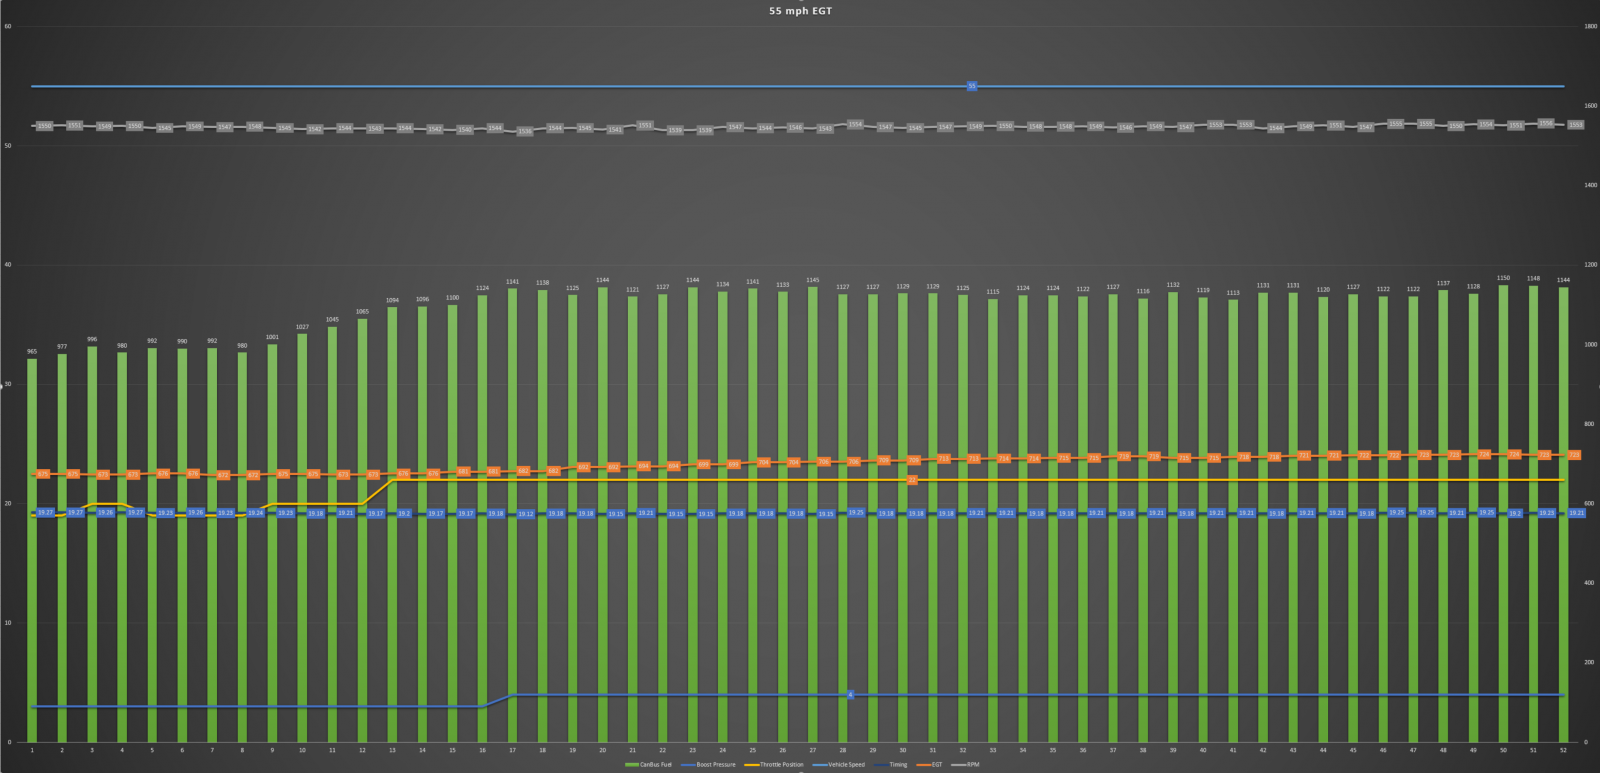Select the Timing legend entry

coord(891,765)
